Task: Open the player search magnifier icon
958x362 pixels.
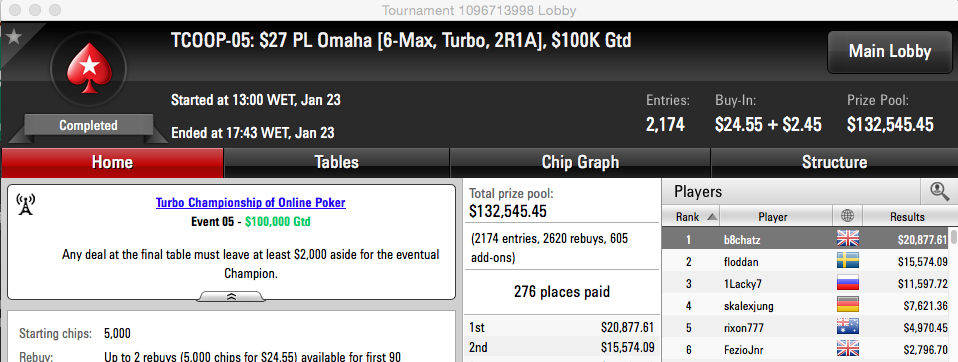Action: (x=939, y=192)
